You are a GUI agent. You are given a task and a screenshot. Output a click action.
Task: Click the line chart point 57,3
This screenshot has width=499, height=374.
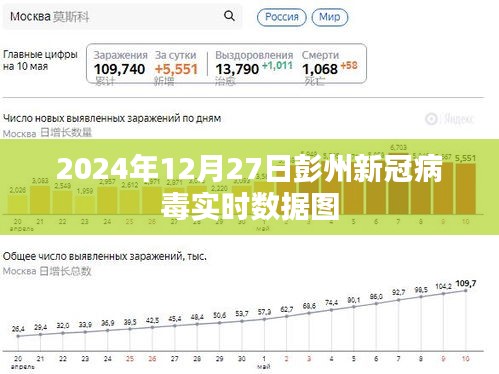[264, 319]
